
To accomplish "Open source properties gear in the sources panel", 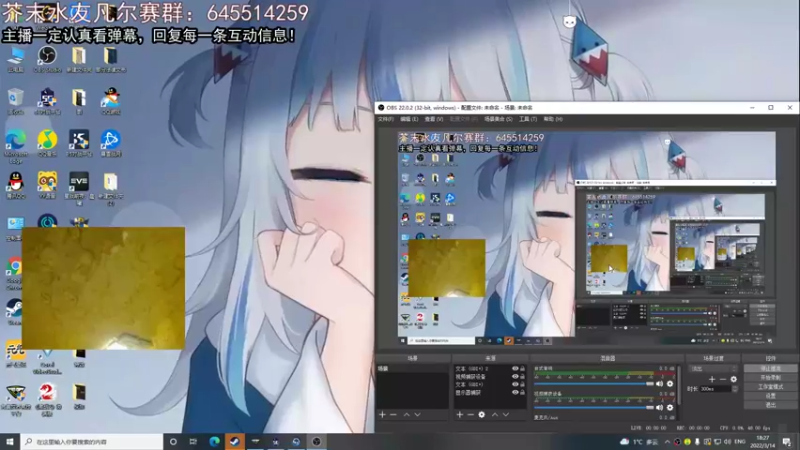I will (x=482, y=415).
